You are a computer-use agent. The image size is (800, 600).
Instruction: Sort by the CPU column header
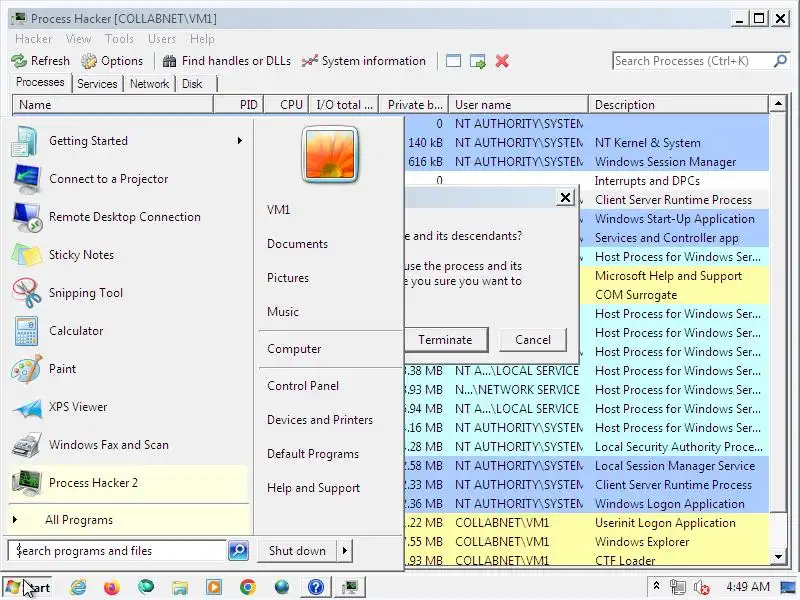tap(286, 105)
